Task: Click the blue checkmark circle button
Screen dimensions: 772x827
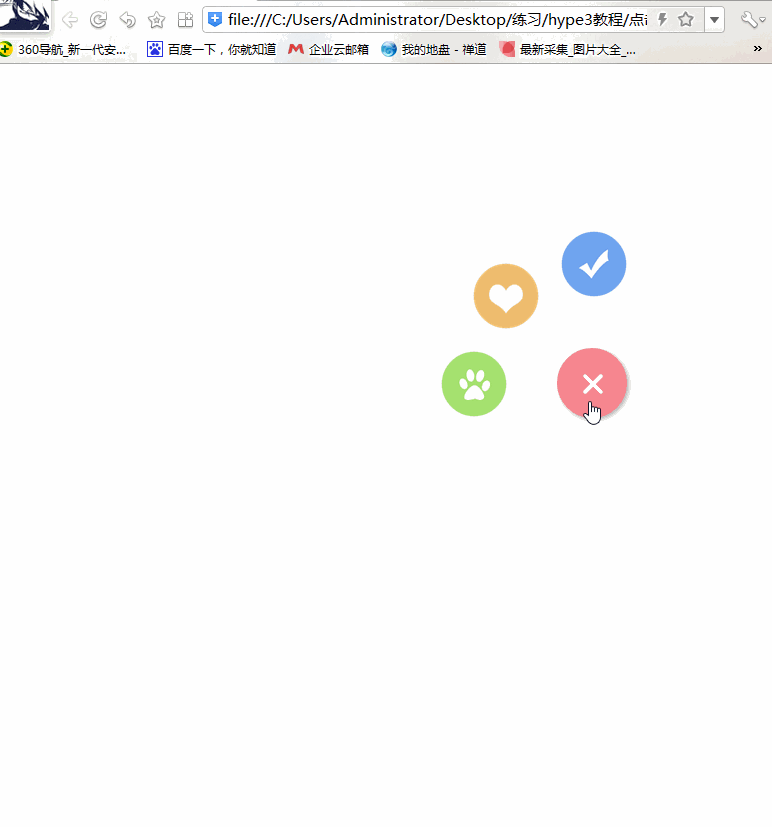Action: click(594, 264)
